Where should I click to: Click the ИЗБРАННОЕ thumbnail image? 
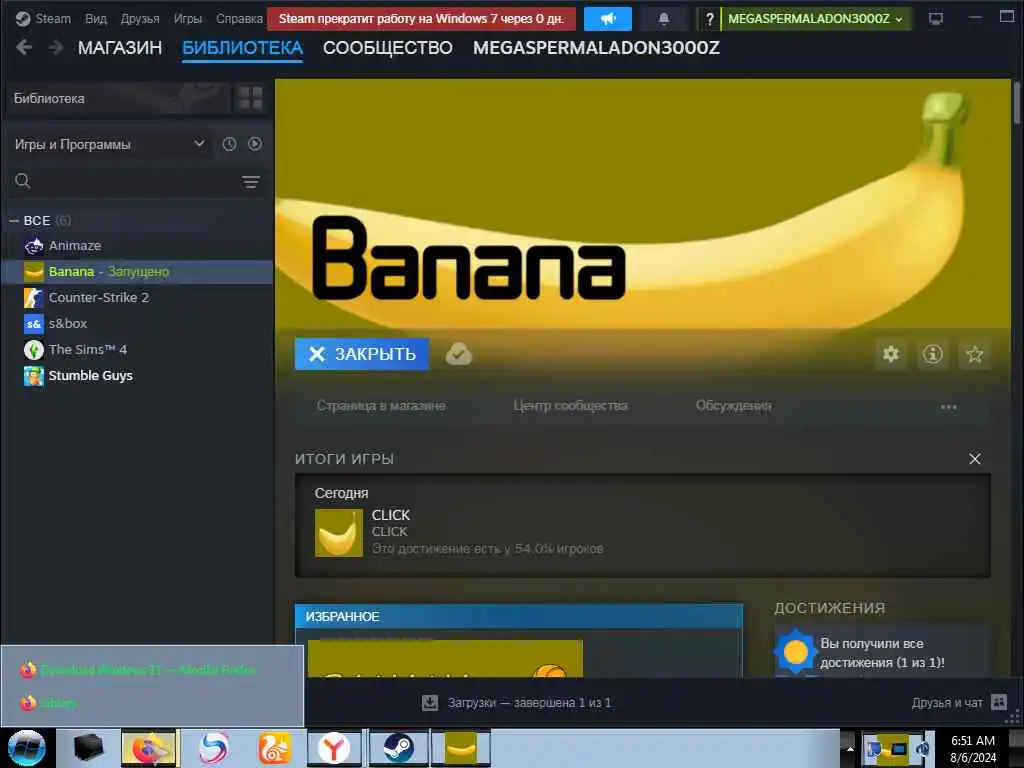pos(445,658)
